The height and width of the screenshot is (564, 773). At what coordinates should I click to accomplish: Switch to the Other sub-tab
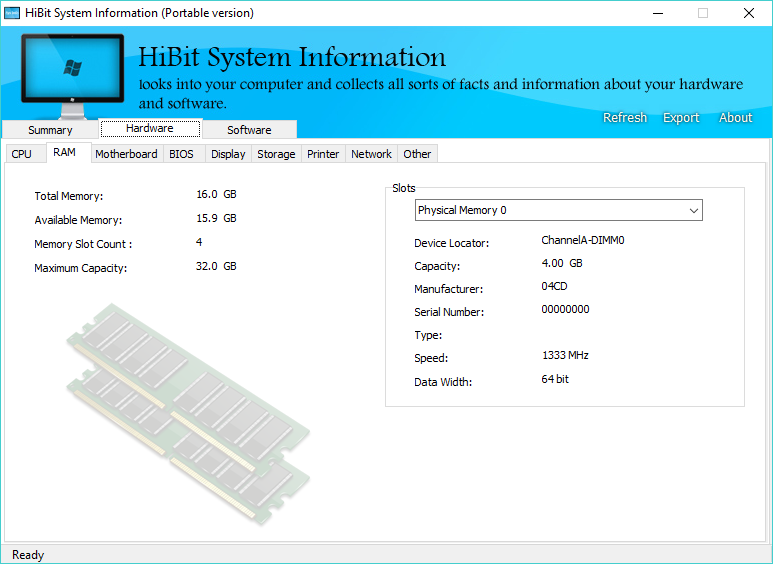pos(417,154)
